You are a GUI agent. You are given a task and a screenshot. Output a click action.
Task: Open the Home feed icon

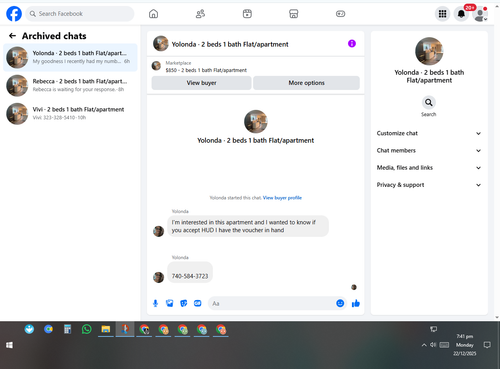pos(153,14)
